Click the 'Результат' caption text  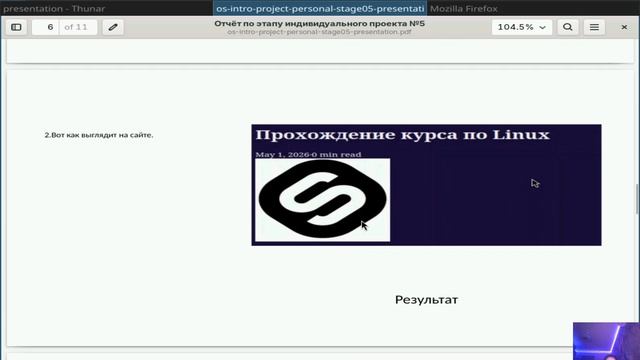[x=426, y=300]
